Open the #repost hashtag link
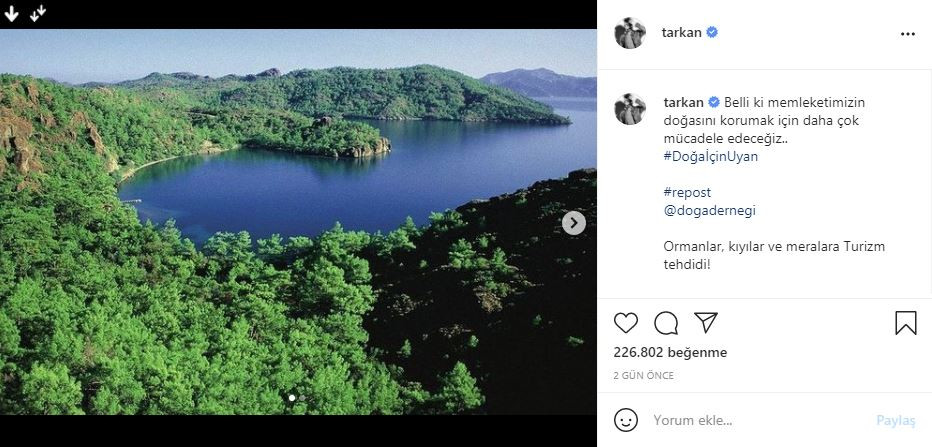 [687, 192]
